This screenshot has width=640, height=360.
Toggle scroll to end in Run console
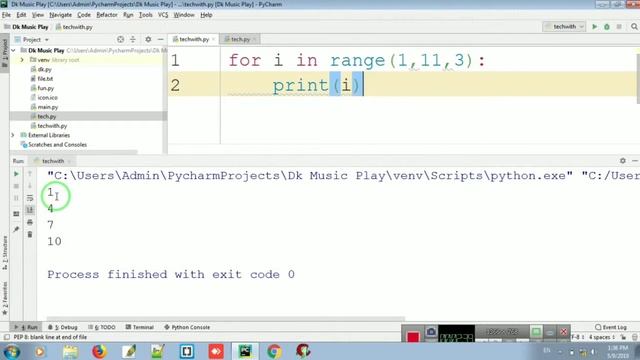[x=30, y=210]
